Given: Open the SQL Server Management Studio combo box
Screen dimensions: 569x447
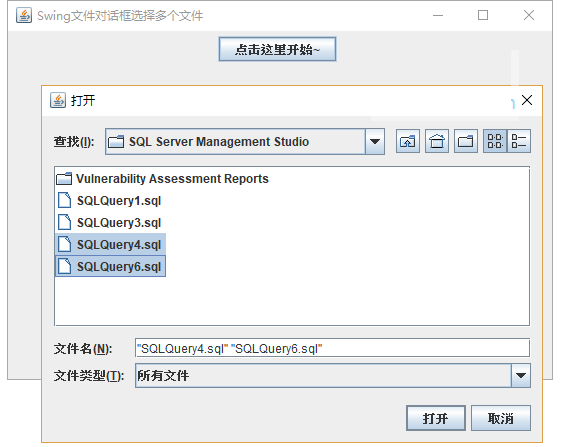Looking at the screenshot, I should [245, 142].
